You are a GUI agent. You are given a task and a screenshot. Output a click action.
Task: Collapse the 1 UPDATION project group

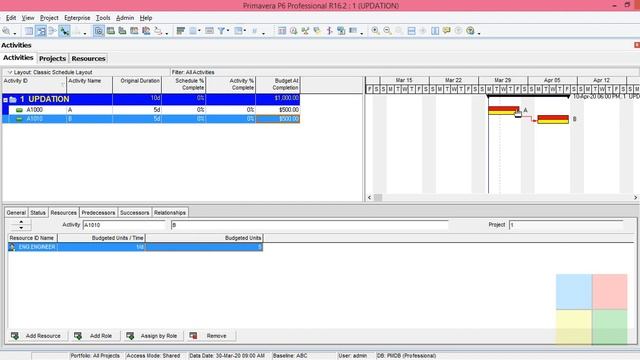[x=5, y=100]
